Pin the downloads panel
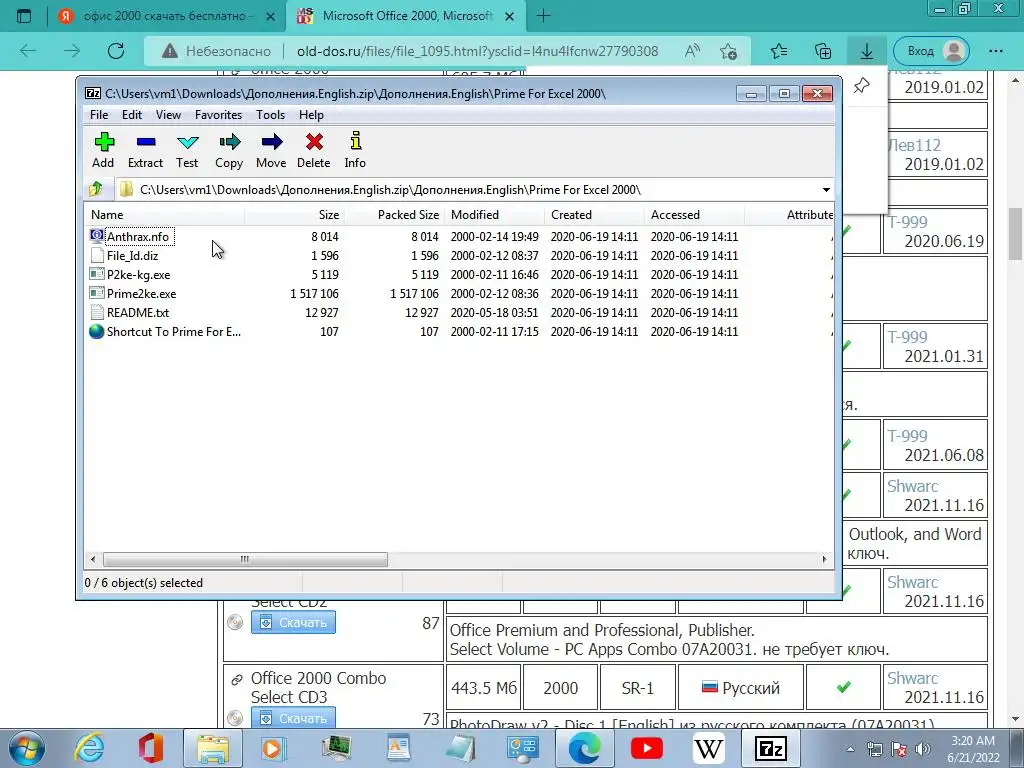 click(x=861, y=86)
